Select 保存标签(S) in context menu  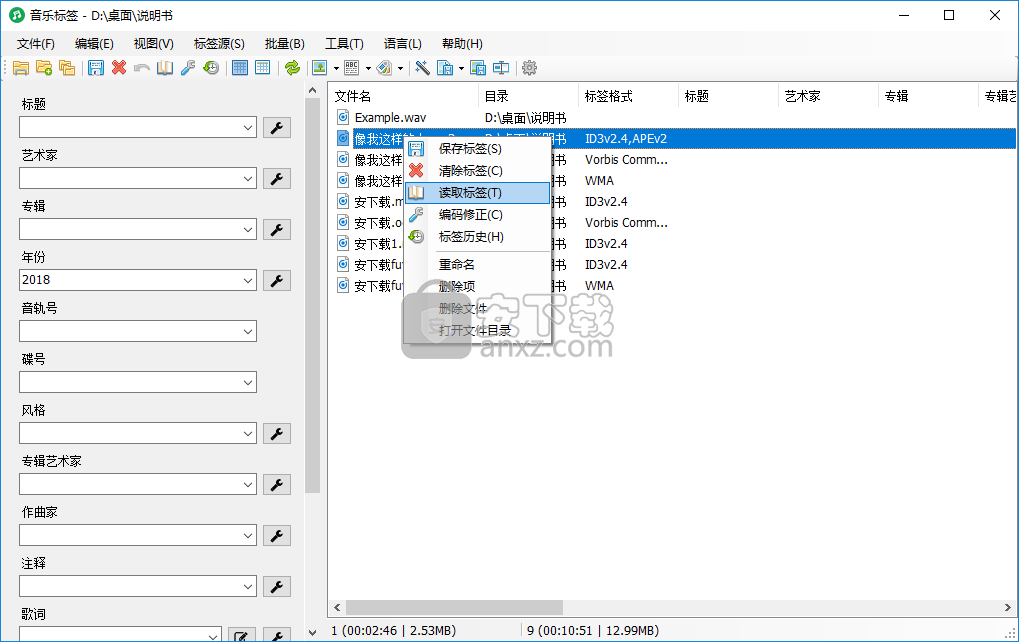pyautogui.click(x=478, y=149)
